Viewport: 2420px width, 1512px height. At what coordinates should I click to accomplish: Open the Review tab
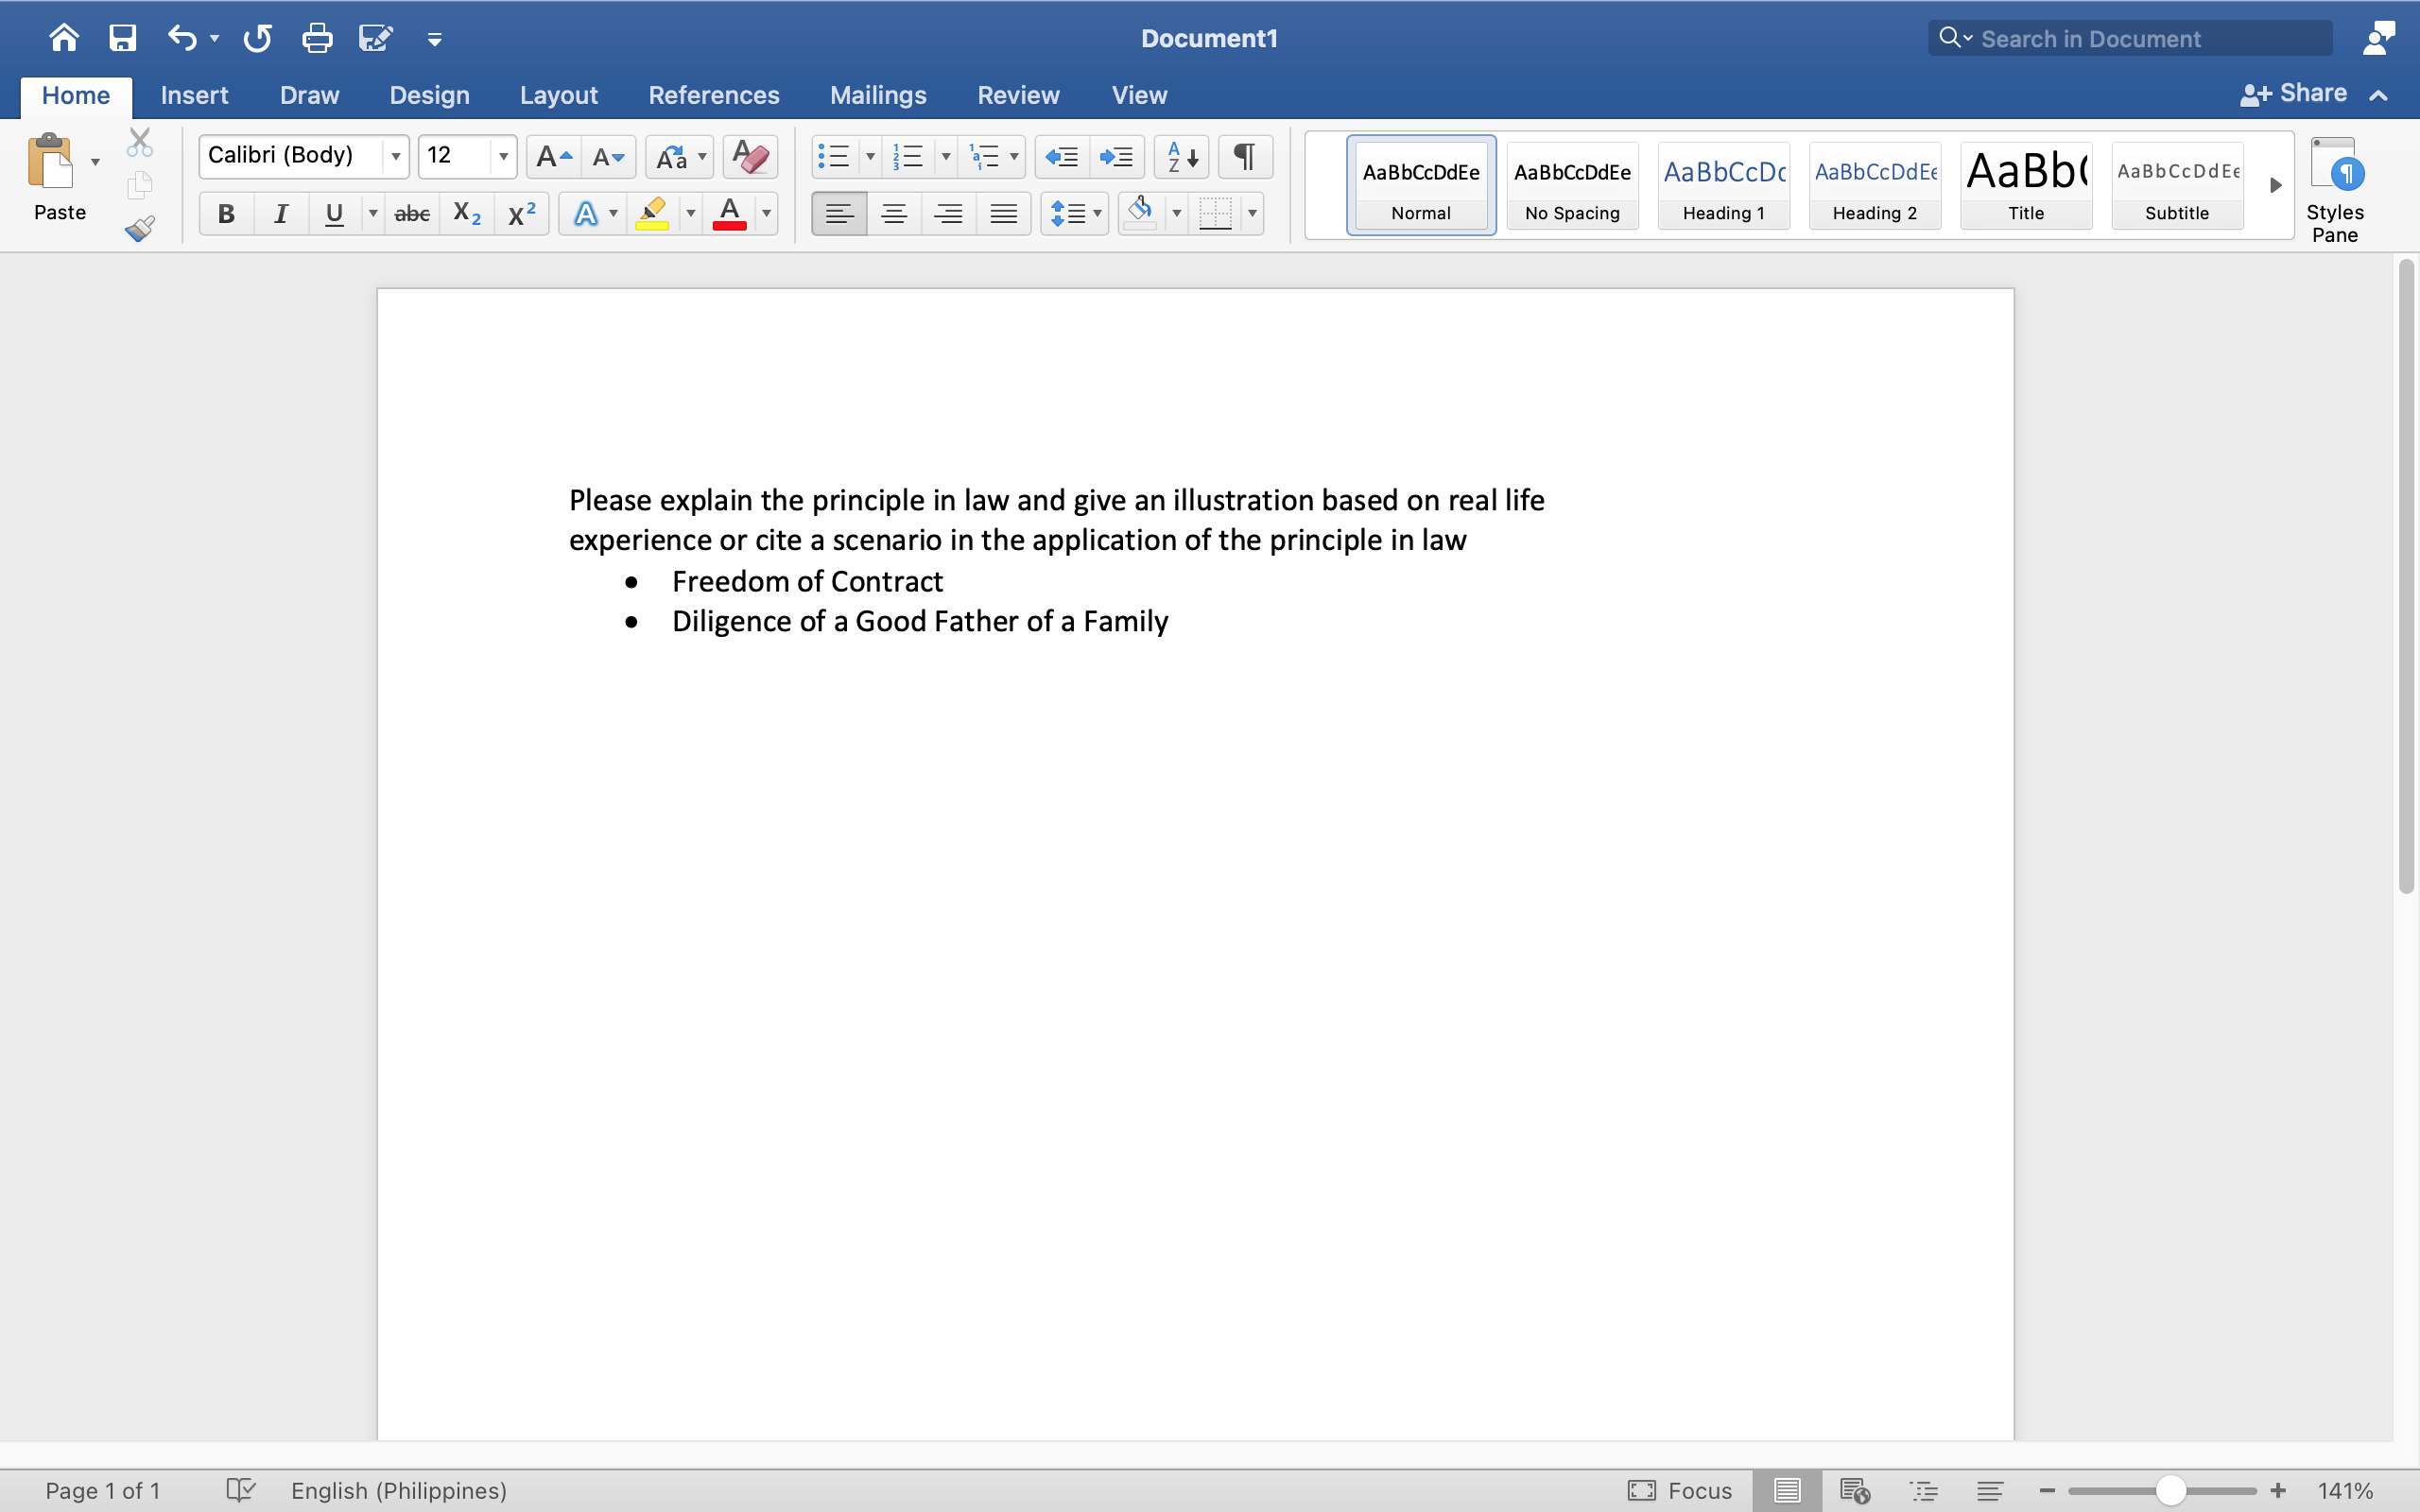(1017, 95)
